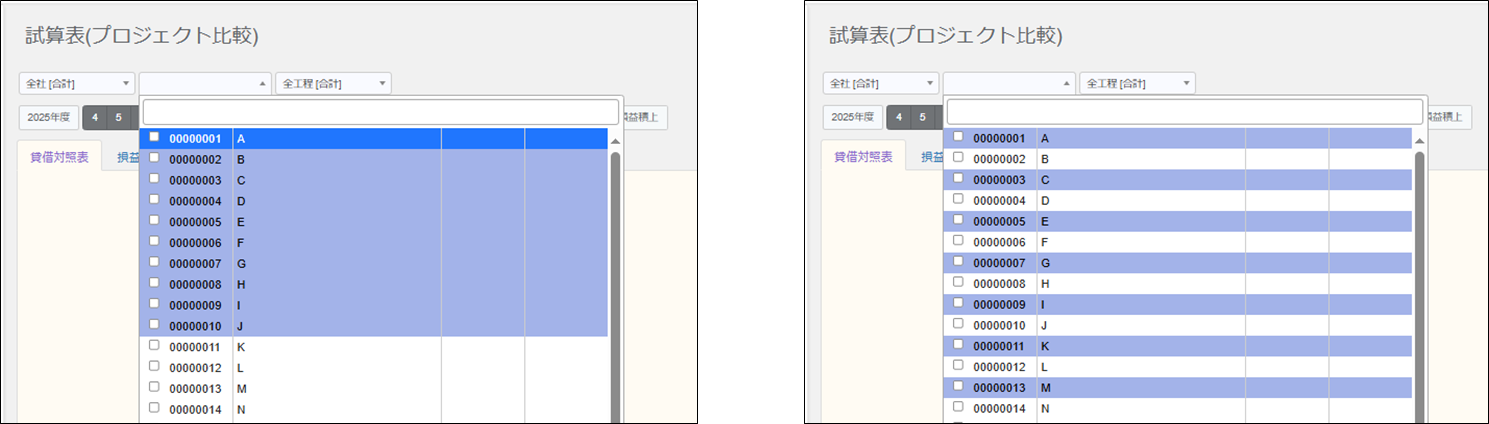Expand 全工程 [合計] dropdown in right panel
This screenshot has width=1489, height=424.
click(x=1137, y=84)
